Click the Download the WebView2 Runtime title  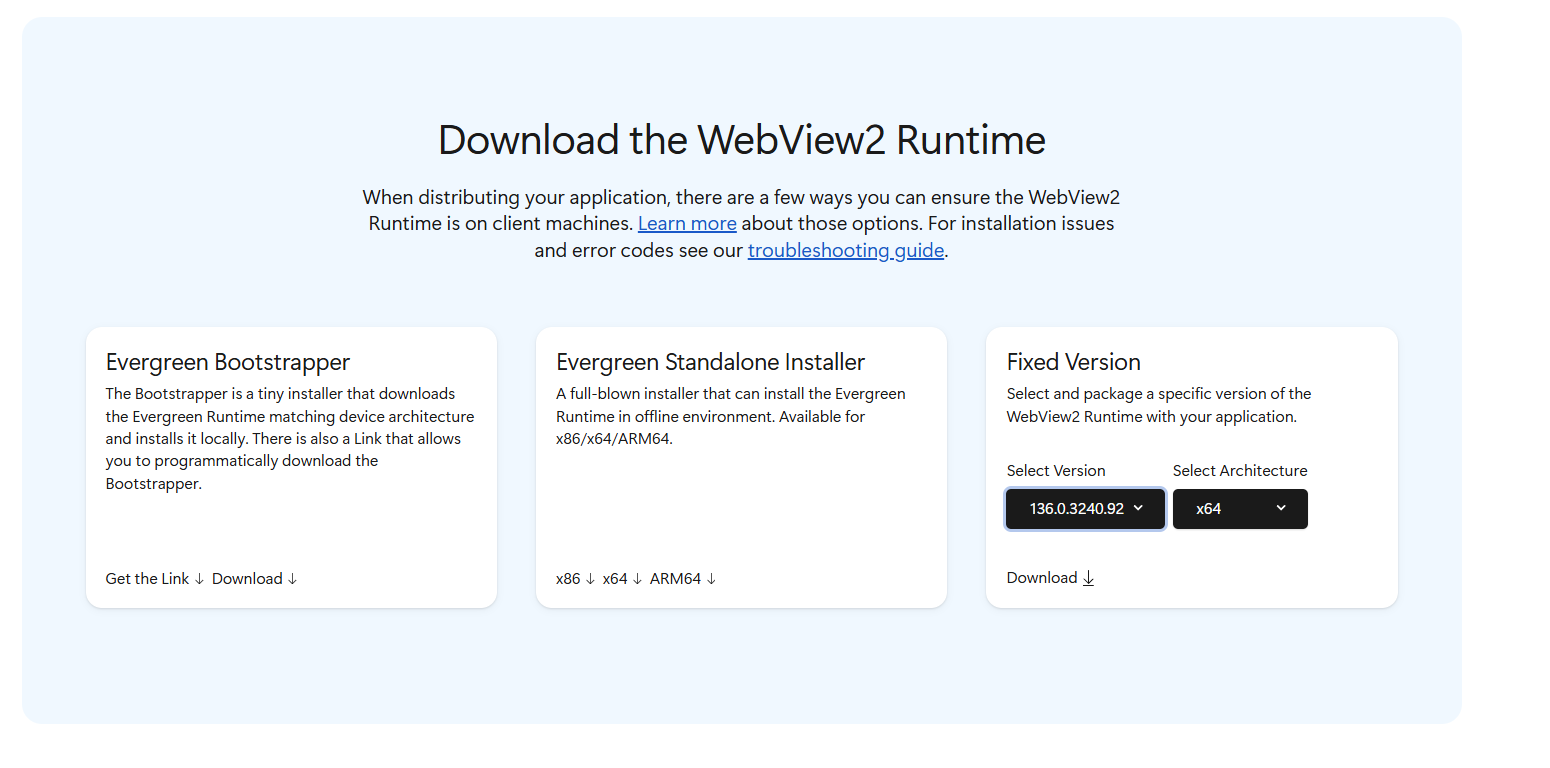coord(742,140)
